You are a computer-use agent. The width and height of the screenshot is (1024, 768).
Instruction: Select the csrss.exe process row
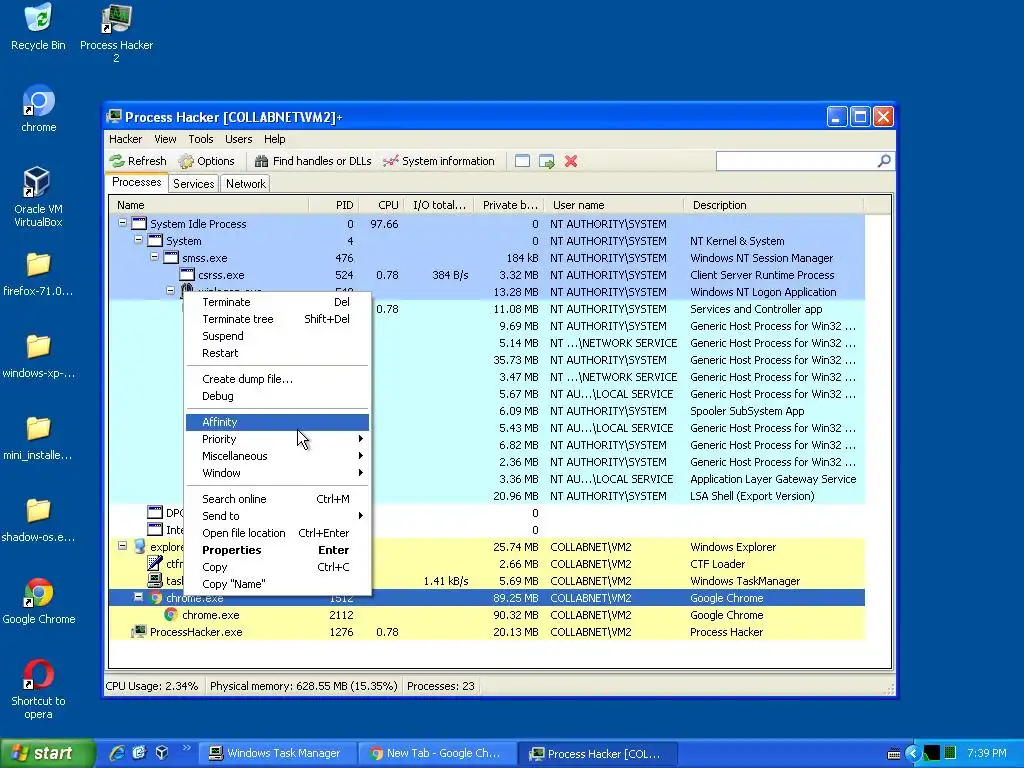(x=487, y=275)
